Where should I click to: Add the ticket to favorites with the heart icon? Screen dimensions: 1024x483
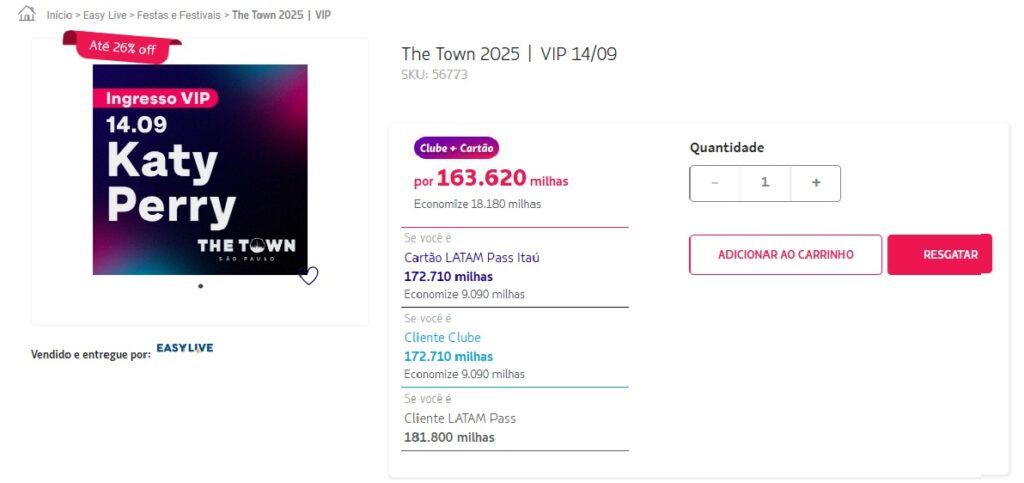[x=309, y=276]
